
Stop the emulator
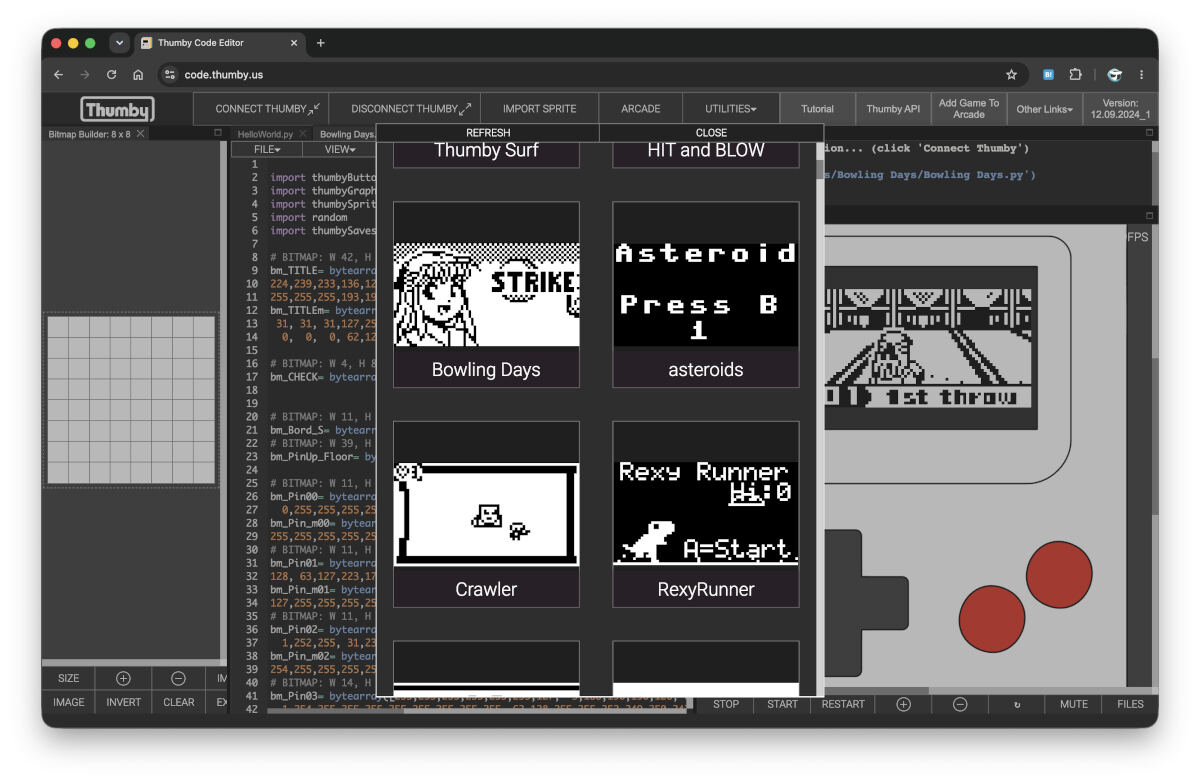726,704
